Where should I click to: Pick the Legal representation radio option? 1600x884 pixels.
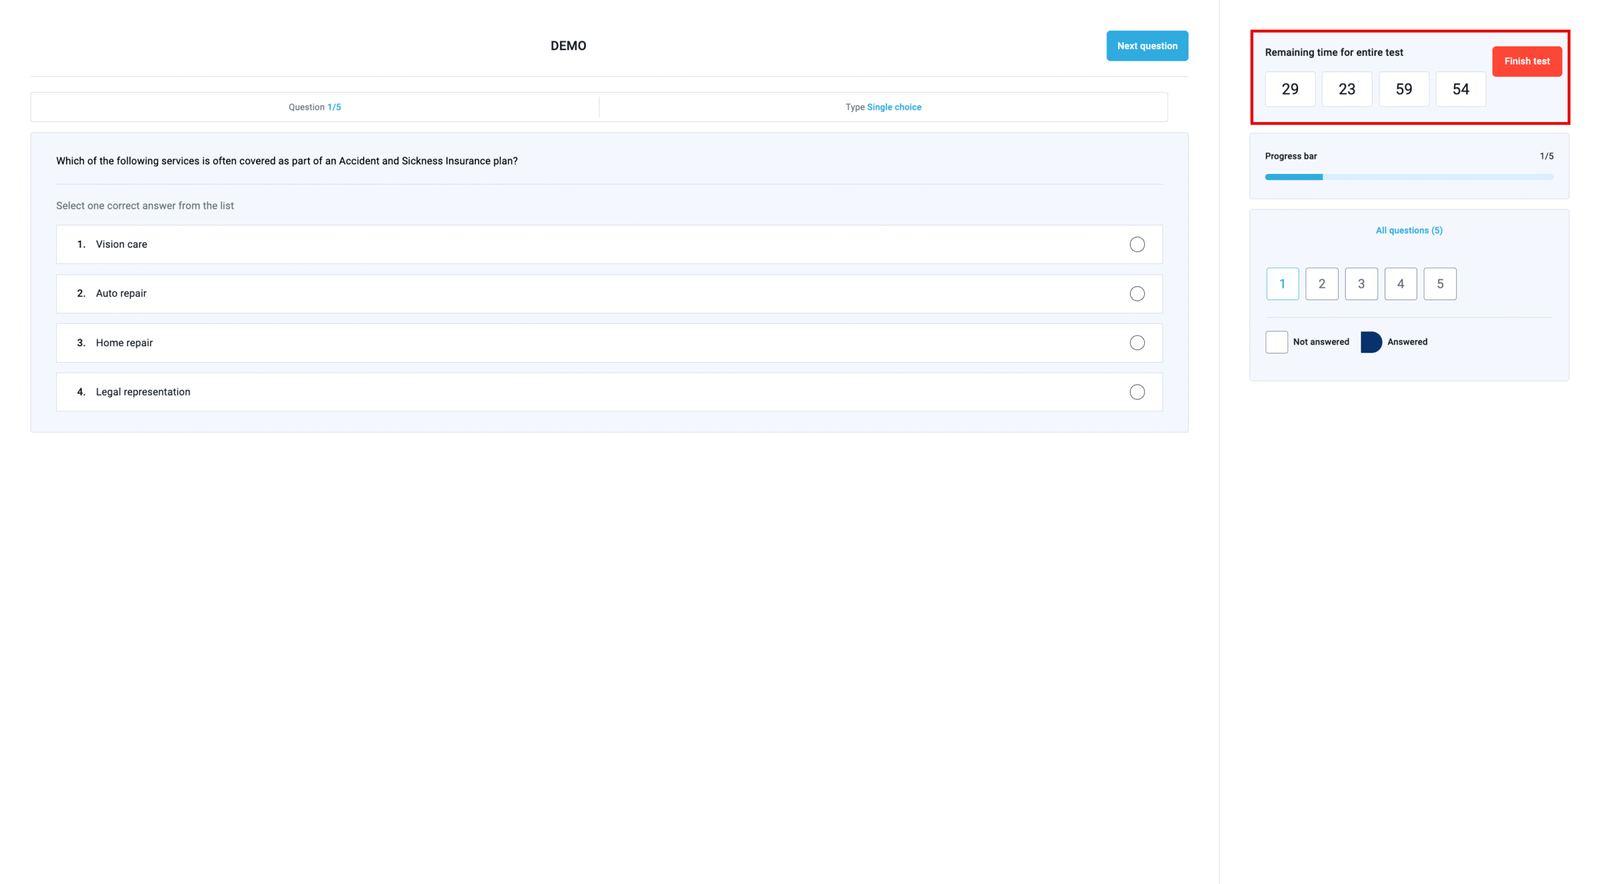tap(1136, 392)
